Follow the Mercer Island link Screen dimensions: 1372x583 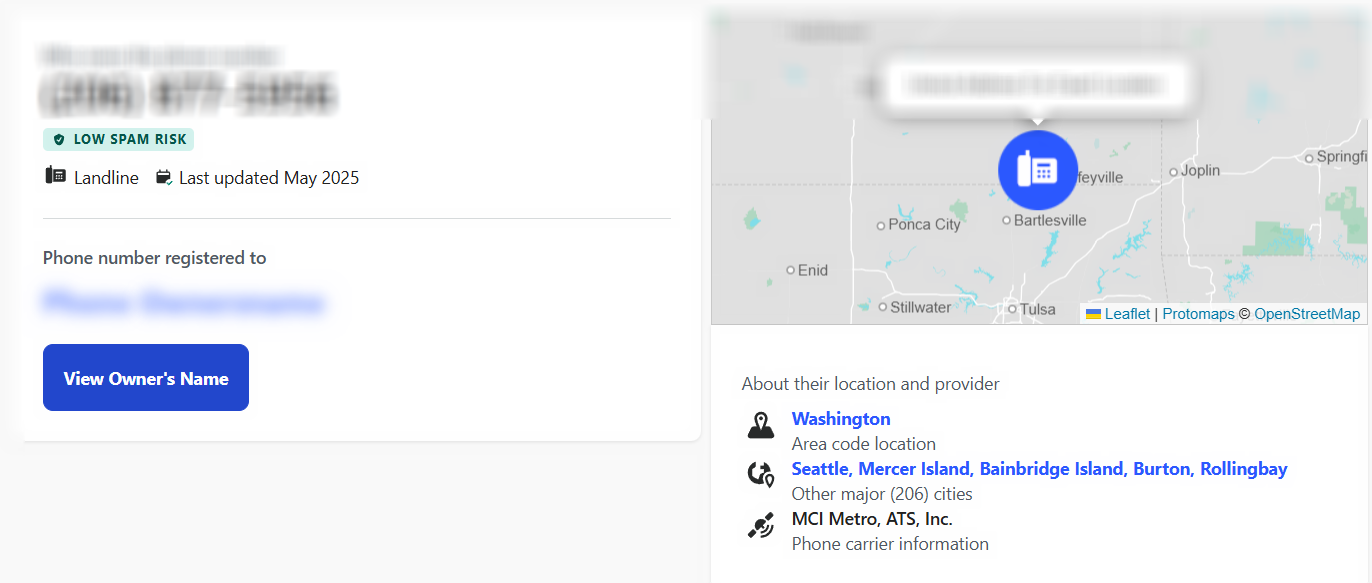914,469
